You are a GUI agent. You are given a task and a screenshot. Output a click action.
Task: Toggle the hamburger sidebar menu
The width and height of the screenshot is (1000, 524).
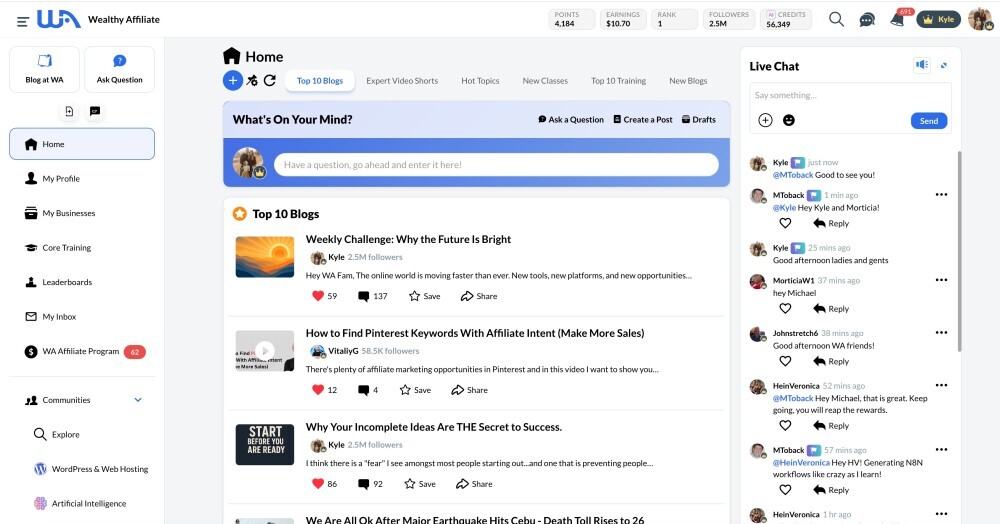(x=22, y=20)
